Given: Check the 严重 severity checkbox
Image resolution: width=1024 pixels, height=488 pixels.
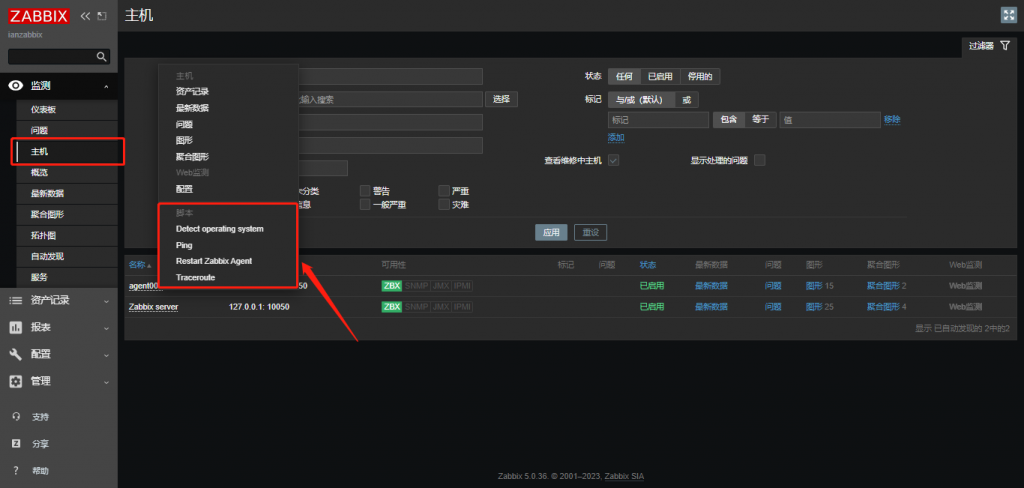Looking at the screenshot, I should (444, 191).
